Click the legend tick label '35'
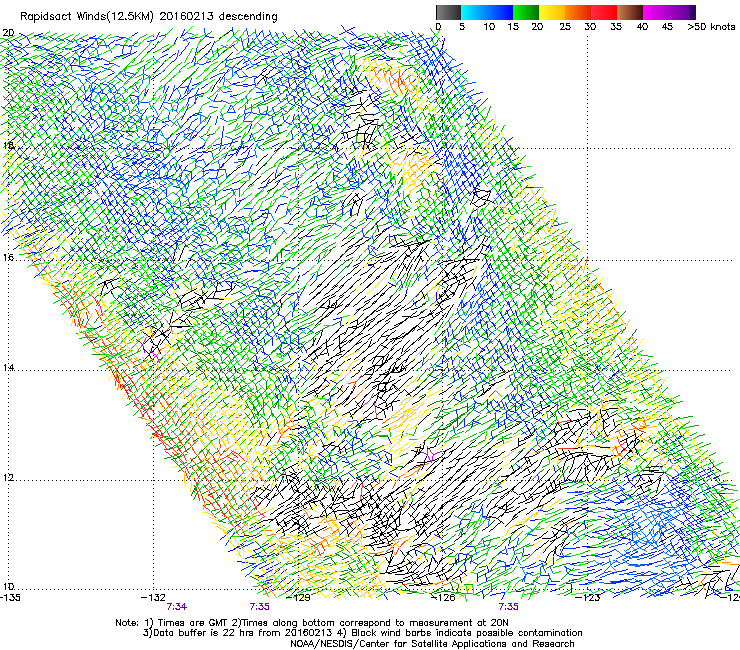This screenshot has width=740, height=650. pyautogui.click(x=616, y=27)
